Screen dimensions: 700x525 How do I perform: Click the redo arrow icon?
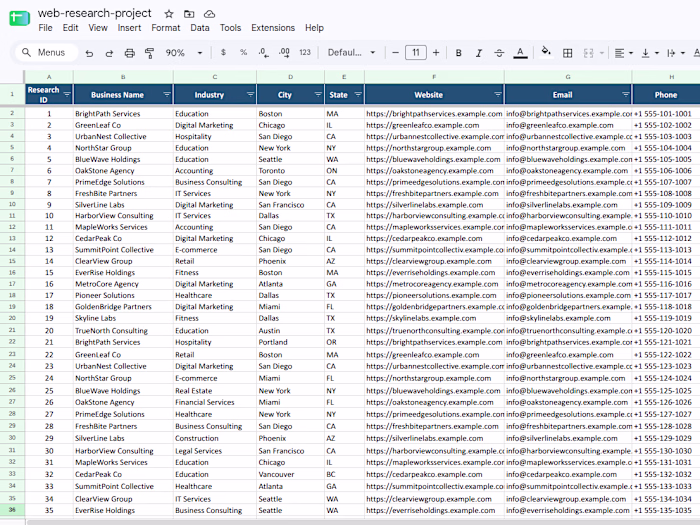tap(109, 53)
